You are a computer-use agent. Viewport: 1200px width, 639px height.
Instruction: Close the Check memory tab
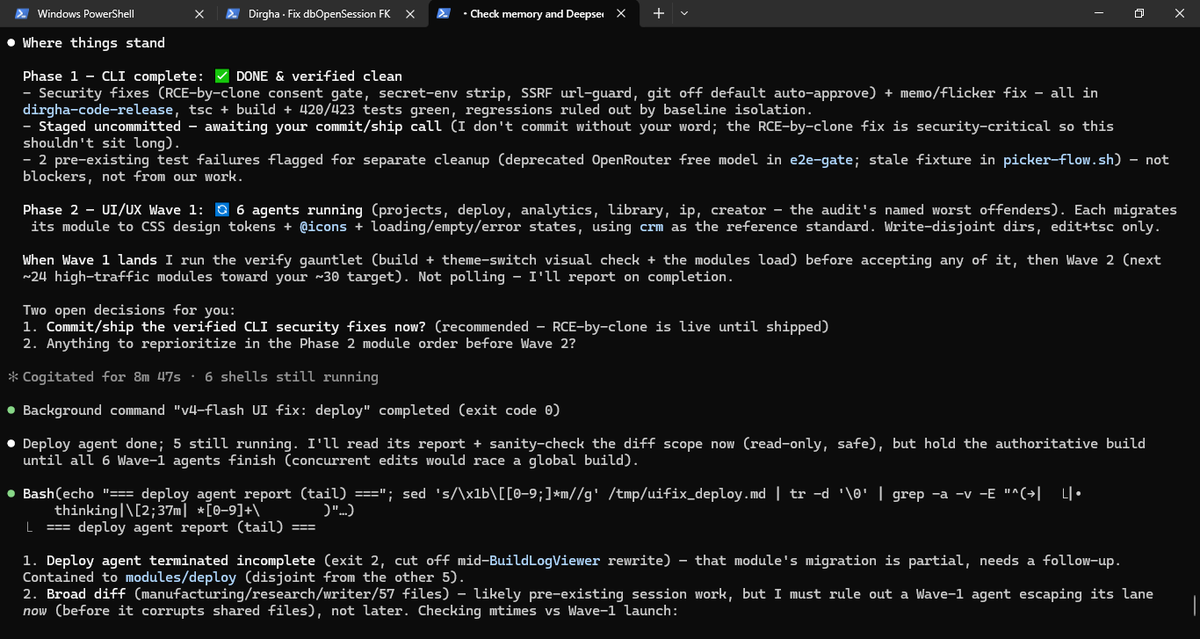[622, 14]
